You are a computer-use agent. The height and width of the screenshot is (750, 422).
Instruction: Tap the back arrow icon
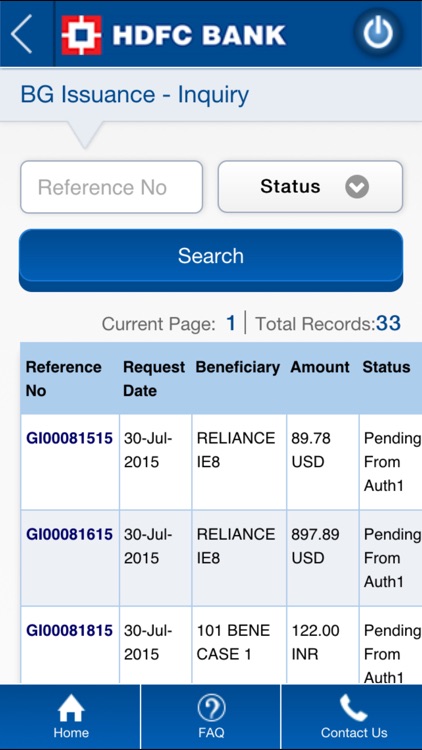(22, 33)
